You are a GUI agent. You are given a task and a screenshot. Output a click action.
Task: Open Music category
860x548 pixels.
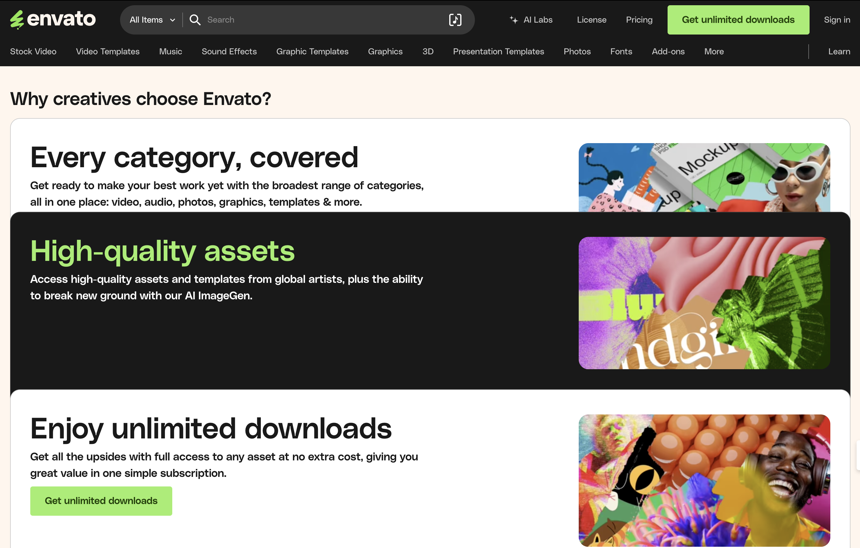click(x=171, y=52)
